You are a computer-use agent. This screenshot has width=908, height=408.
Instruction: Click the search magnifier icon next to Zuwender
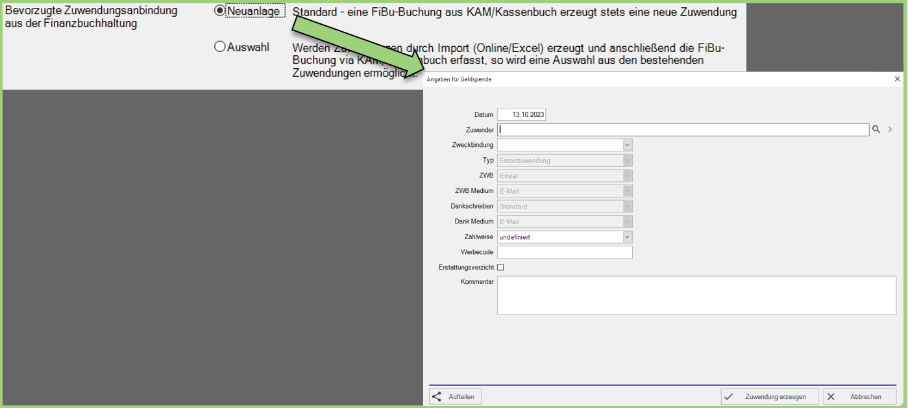[x=875, y=129]
